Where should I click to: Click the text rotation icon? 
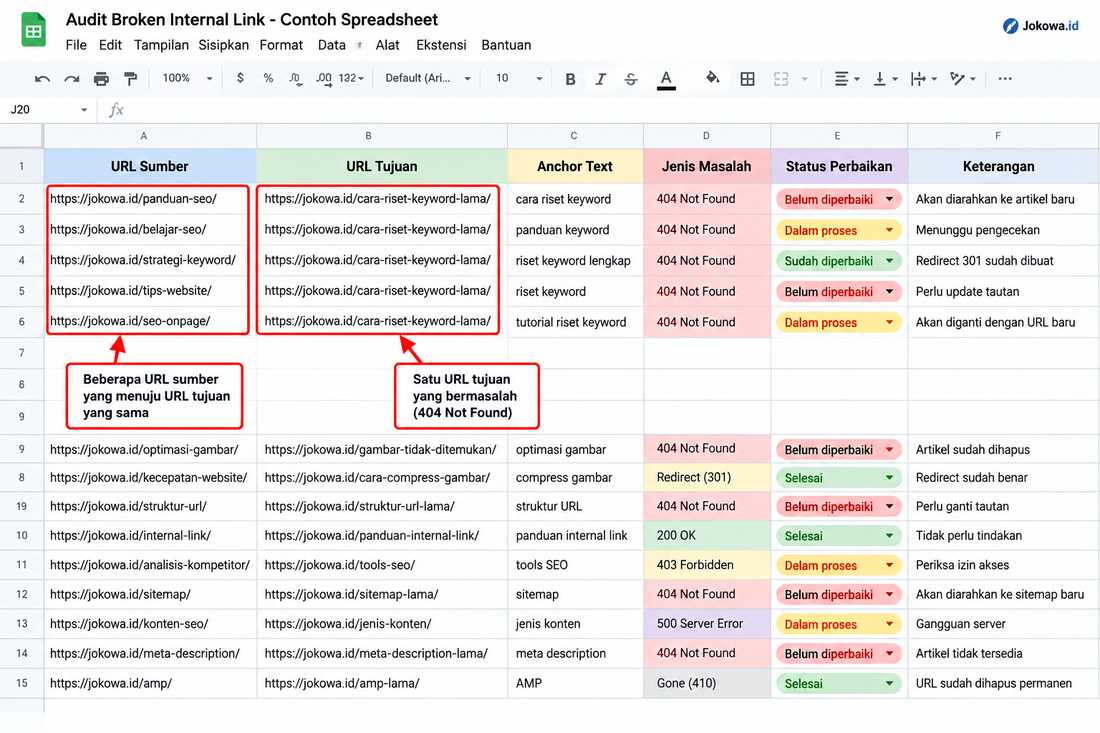[957, 79]
